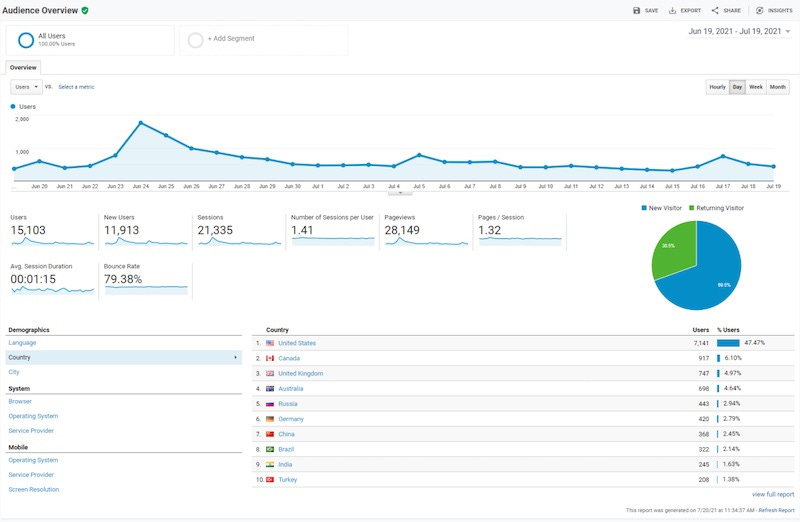The width and height of the screenshot is (800, 522).
Task: Click the United States flag icon
Action: (x=270, y=343)
